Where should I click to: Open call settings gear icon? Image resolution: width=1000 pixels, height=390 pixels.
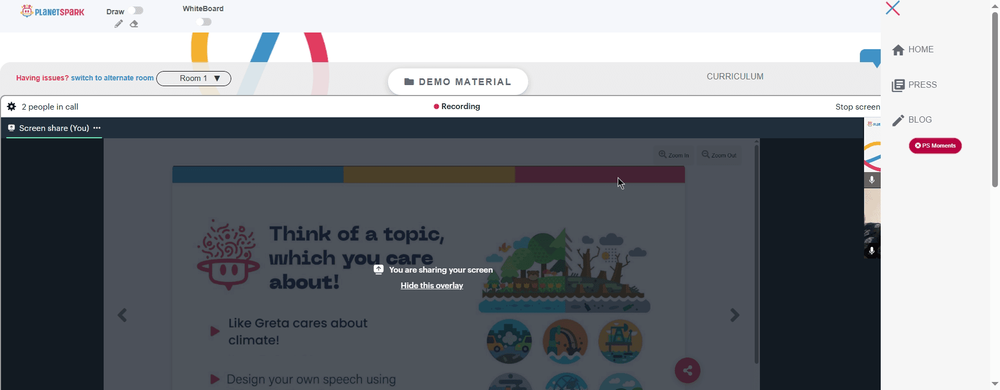[x=11, y=106]
